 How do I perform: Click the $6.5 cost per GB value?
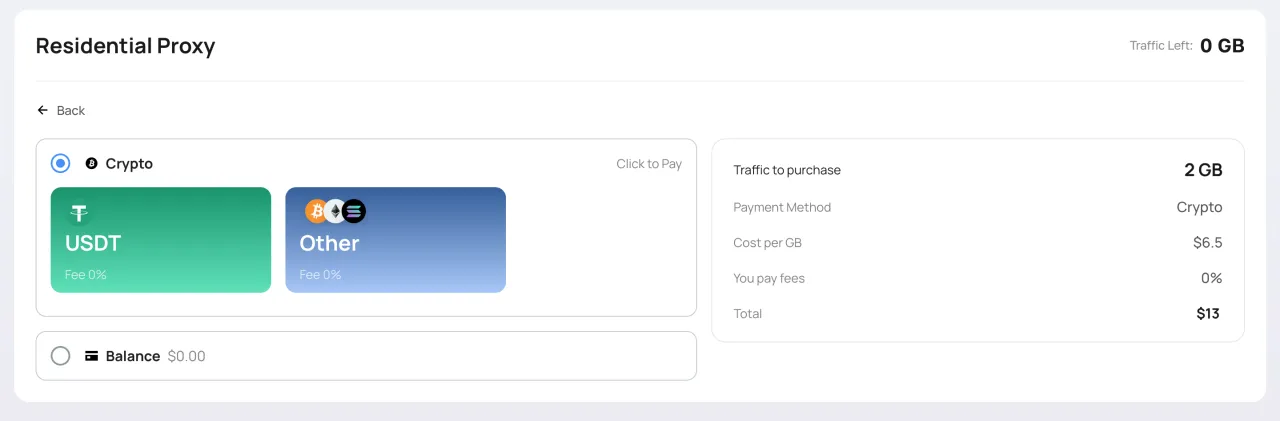[1207, 242]
